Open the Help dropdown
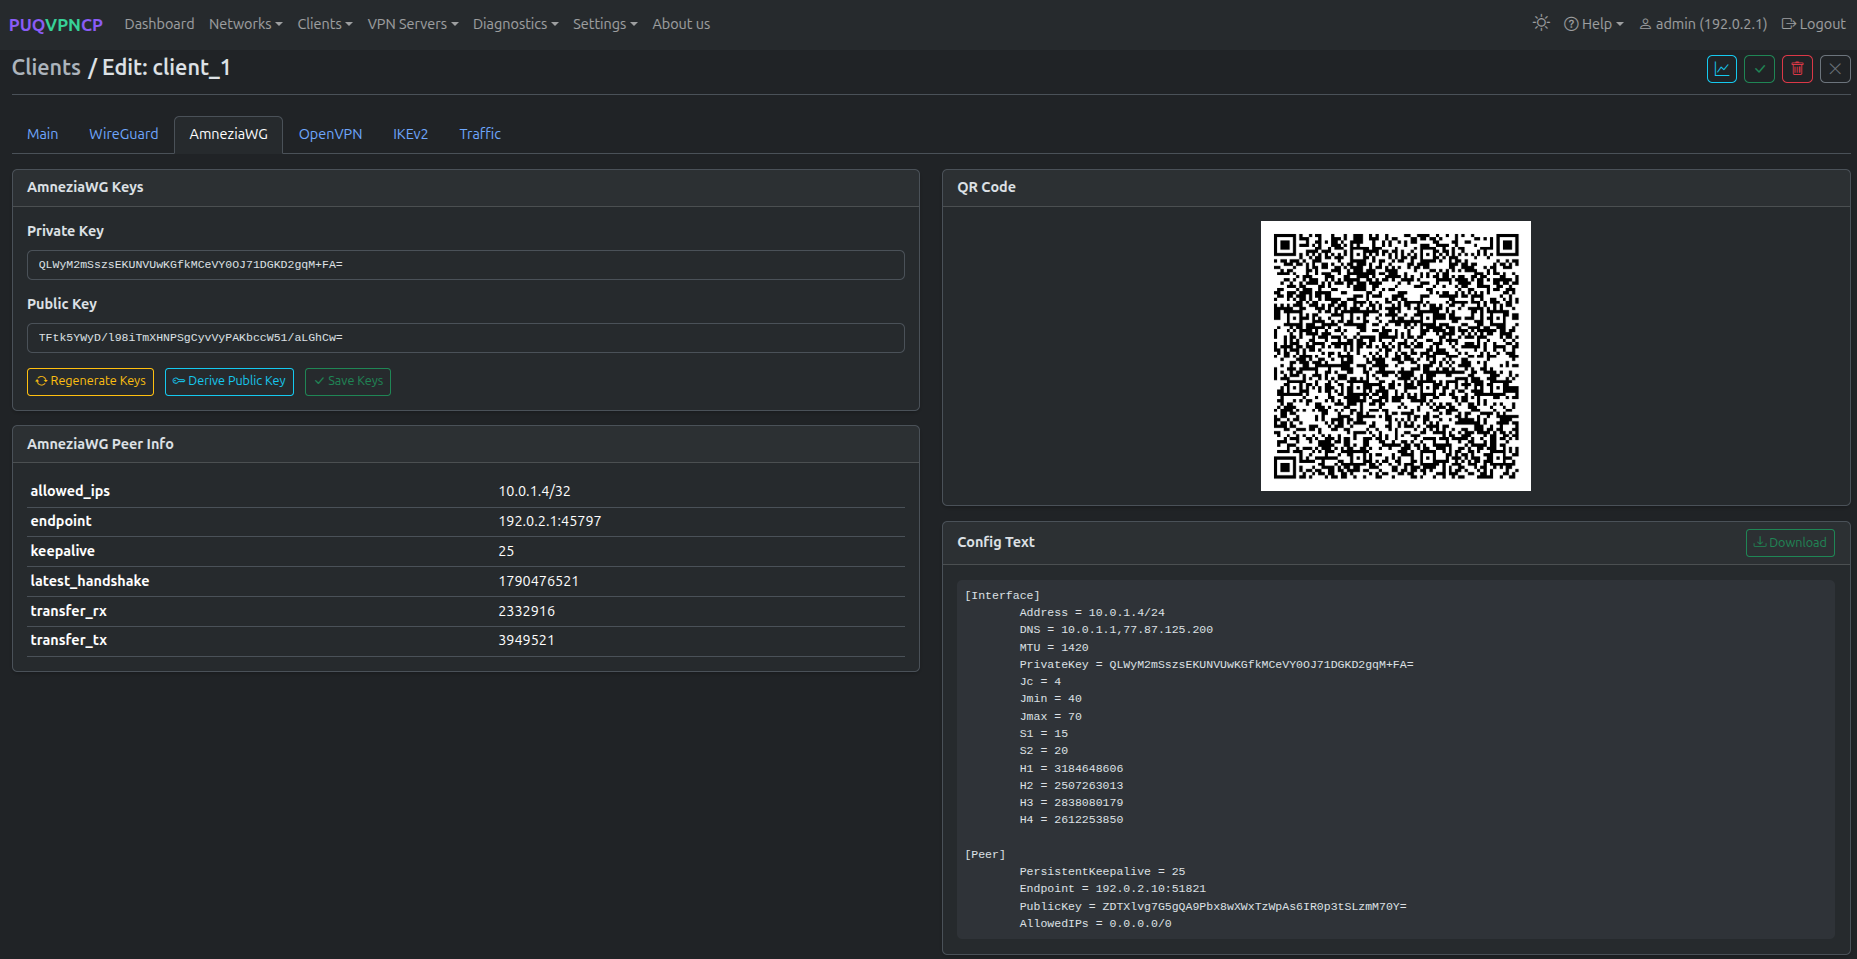1857x959 pixels. pyautogui.click(x=1594, y=24)
